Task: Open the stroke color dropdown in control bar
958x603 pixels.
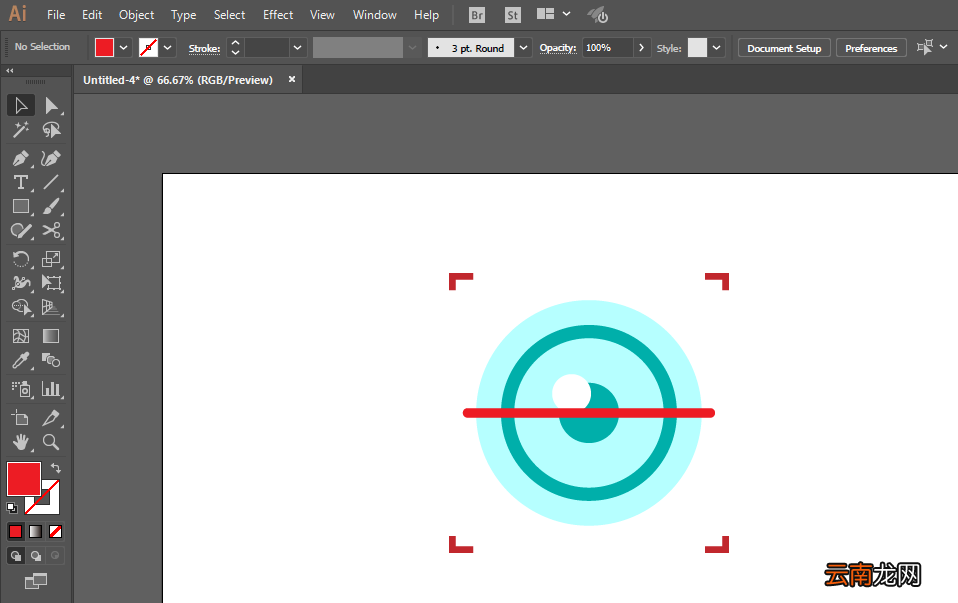Action: click(x=167, y=48)
